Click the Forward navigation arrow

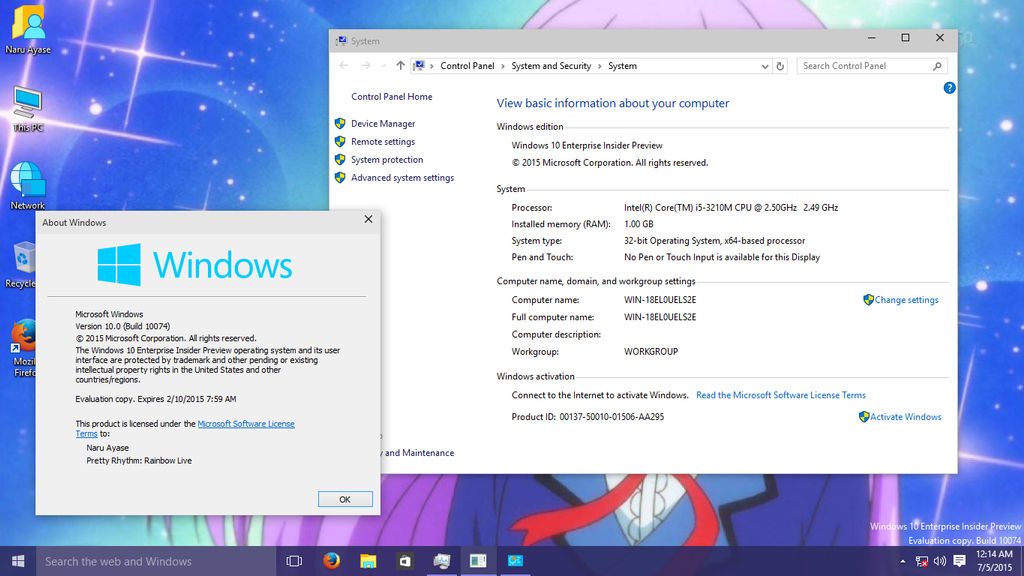pos(366,66)
